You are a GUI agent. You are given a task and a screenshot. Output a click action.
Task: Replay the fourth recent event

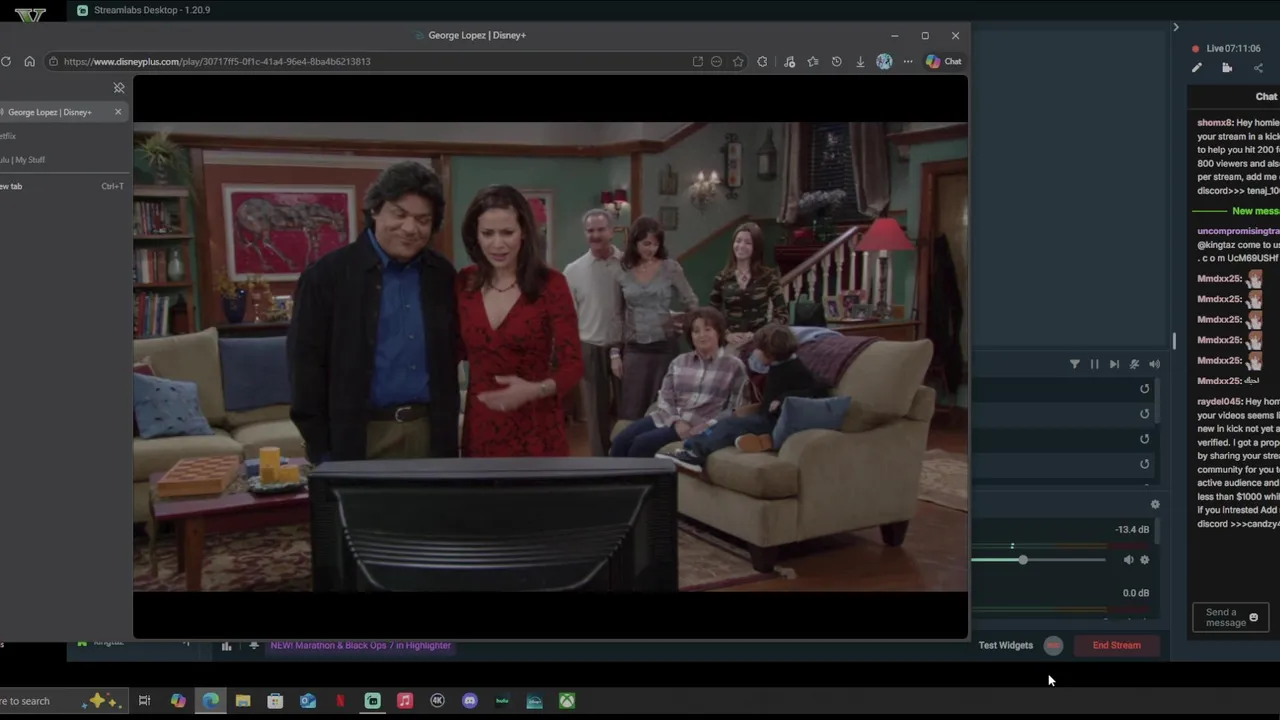click(1145, 464)
